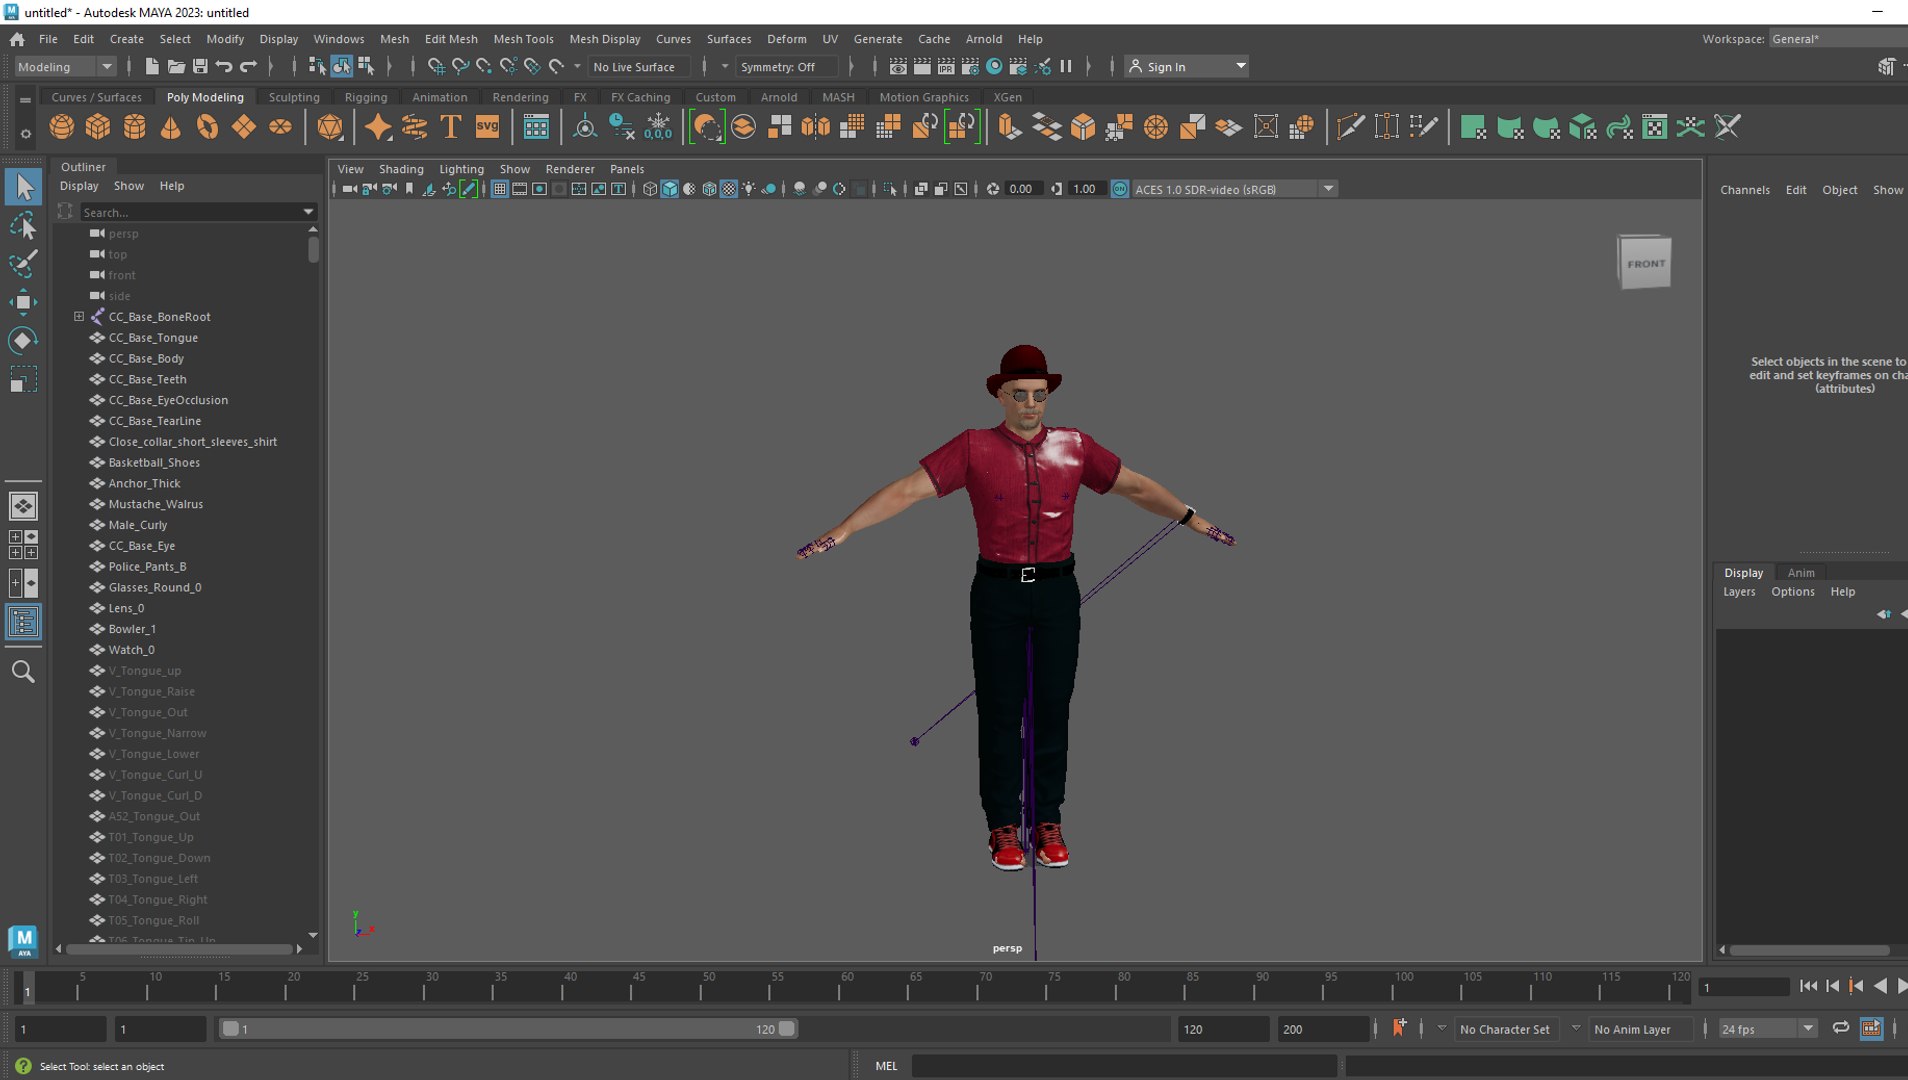The image size is (1908, 1080).
Task: Click the polygon Type tool shelf icon
Action: (451, 127)
